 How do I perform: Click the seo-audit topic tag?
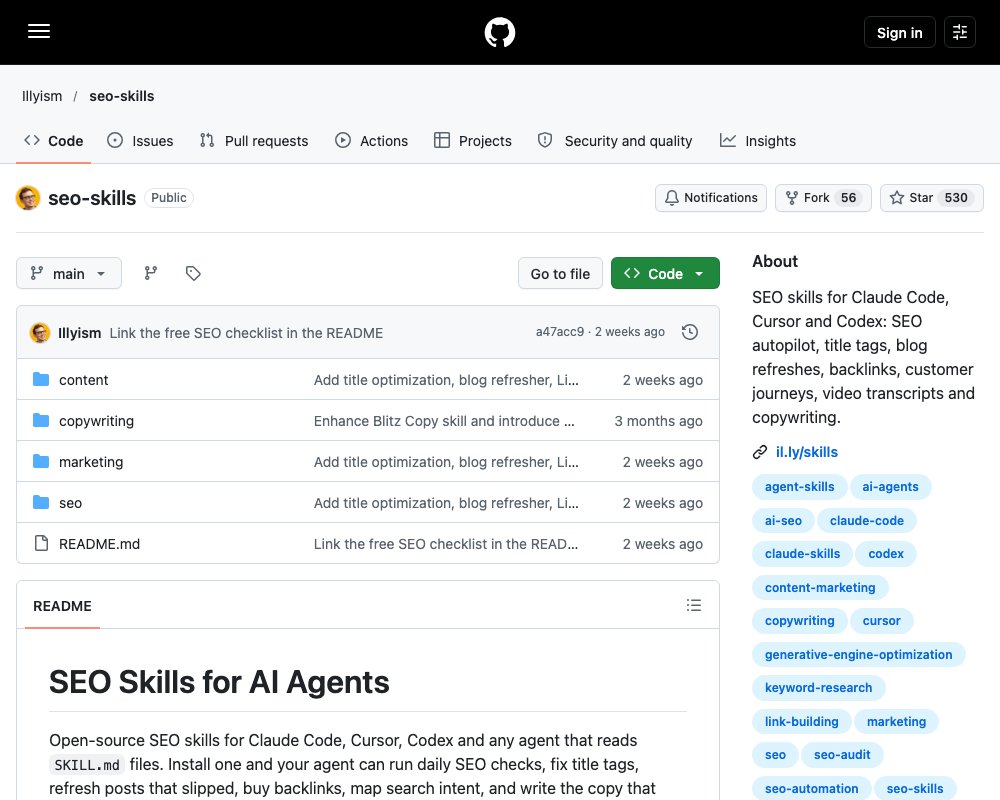(842, 755)
